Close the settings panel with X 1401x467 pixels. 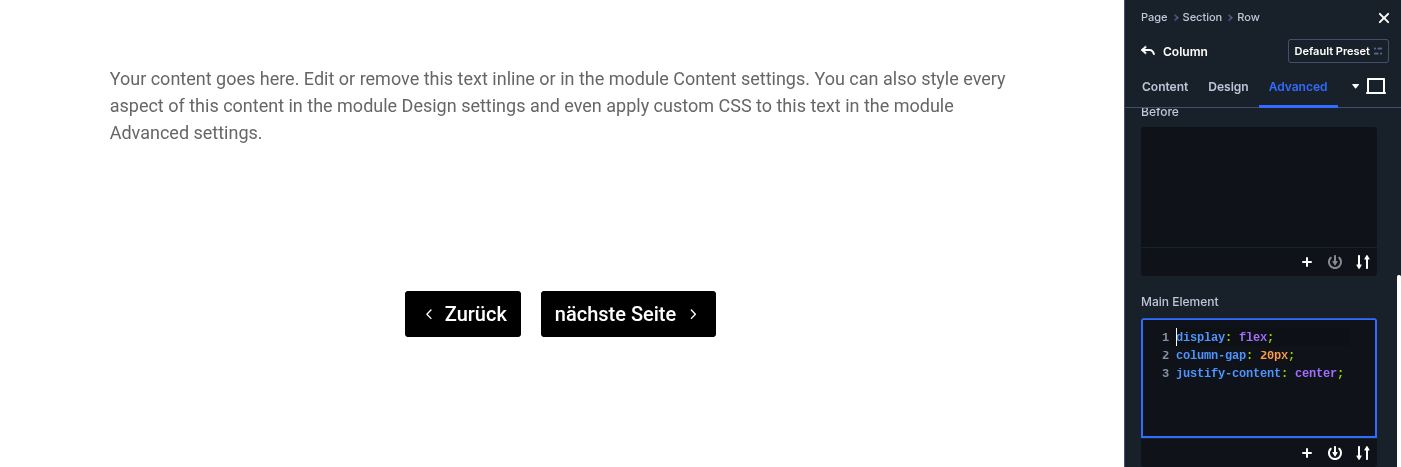coord(1384,18)
